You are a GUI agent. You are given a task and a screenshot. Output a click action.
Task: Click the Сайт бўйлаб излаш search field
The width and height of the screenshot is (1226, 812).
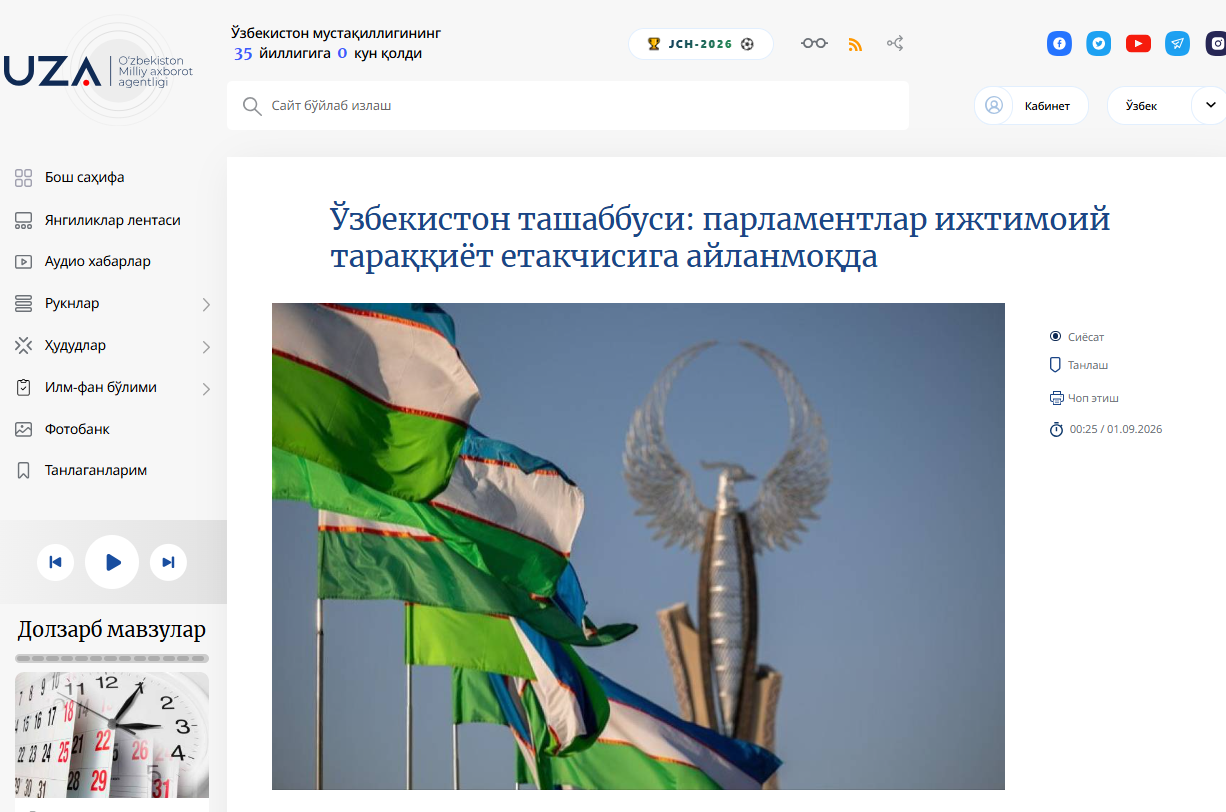pos(568,105)
